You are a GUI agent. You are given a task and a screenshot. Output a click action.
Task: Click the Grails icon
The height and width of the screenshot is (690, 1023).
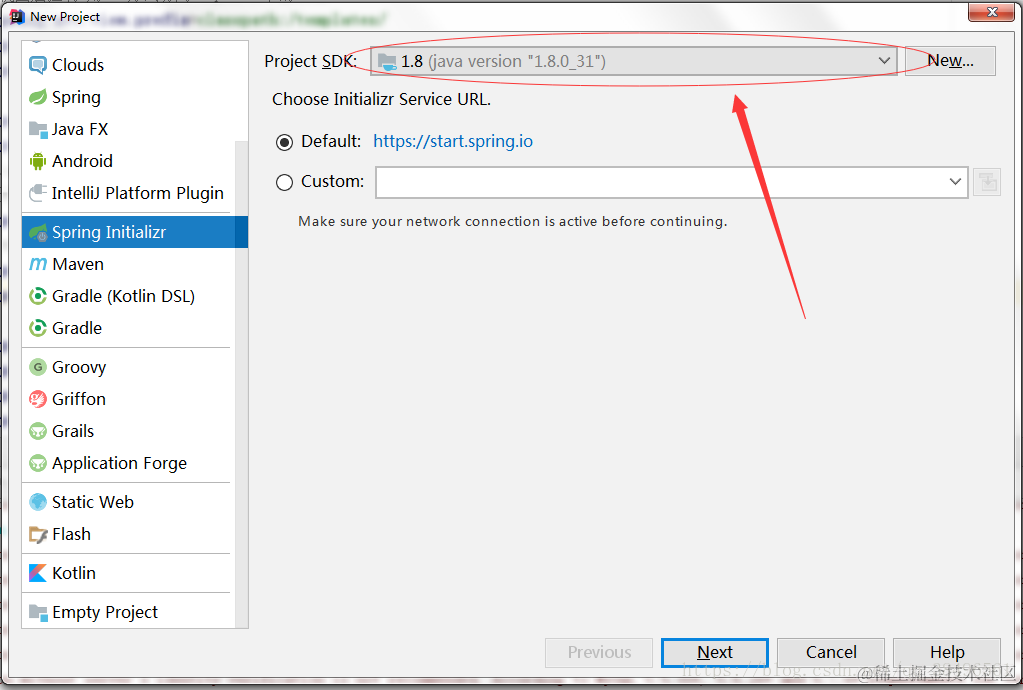(x=38, y=431)
